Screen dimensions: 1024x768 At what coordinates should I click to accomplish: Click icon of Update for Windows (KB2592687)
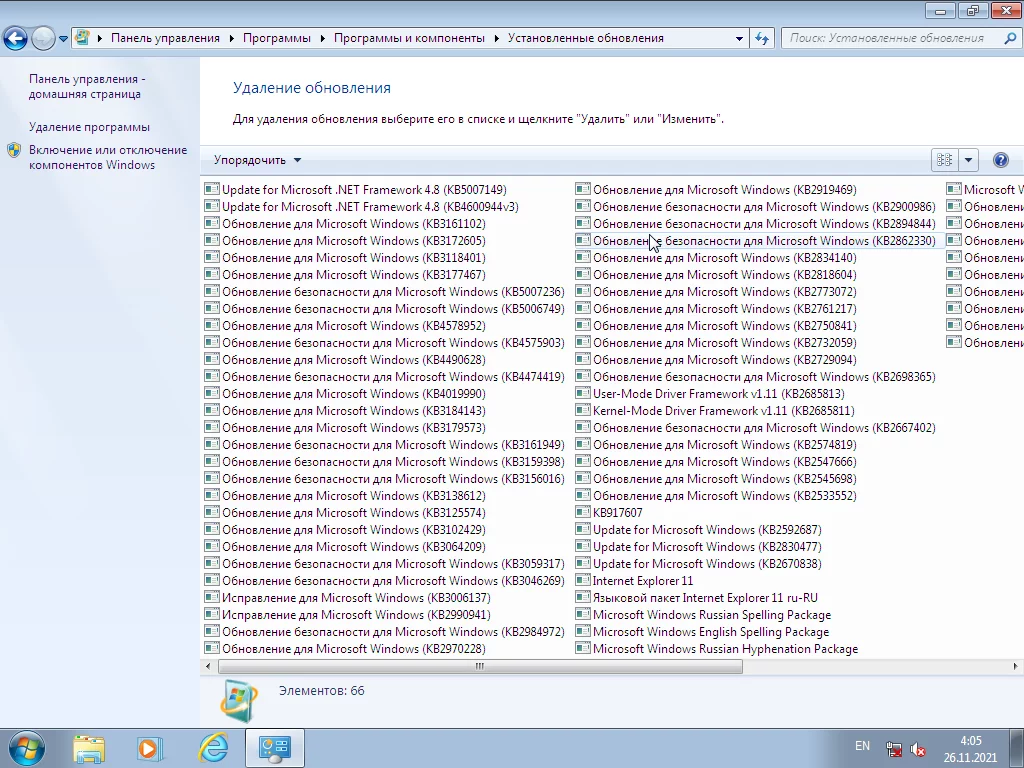click(583, 529)
